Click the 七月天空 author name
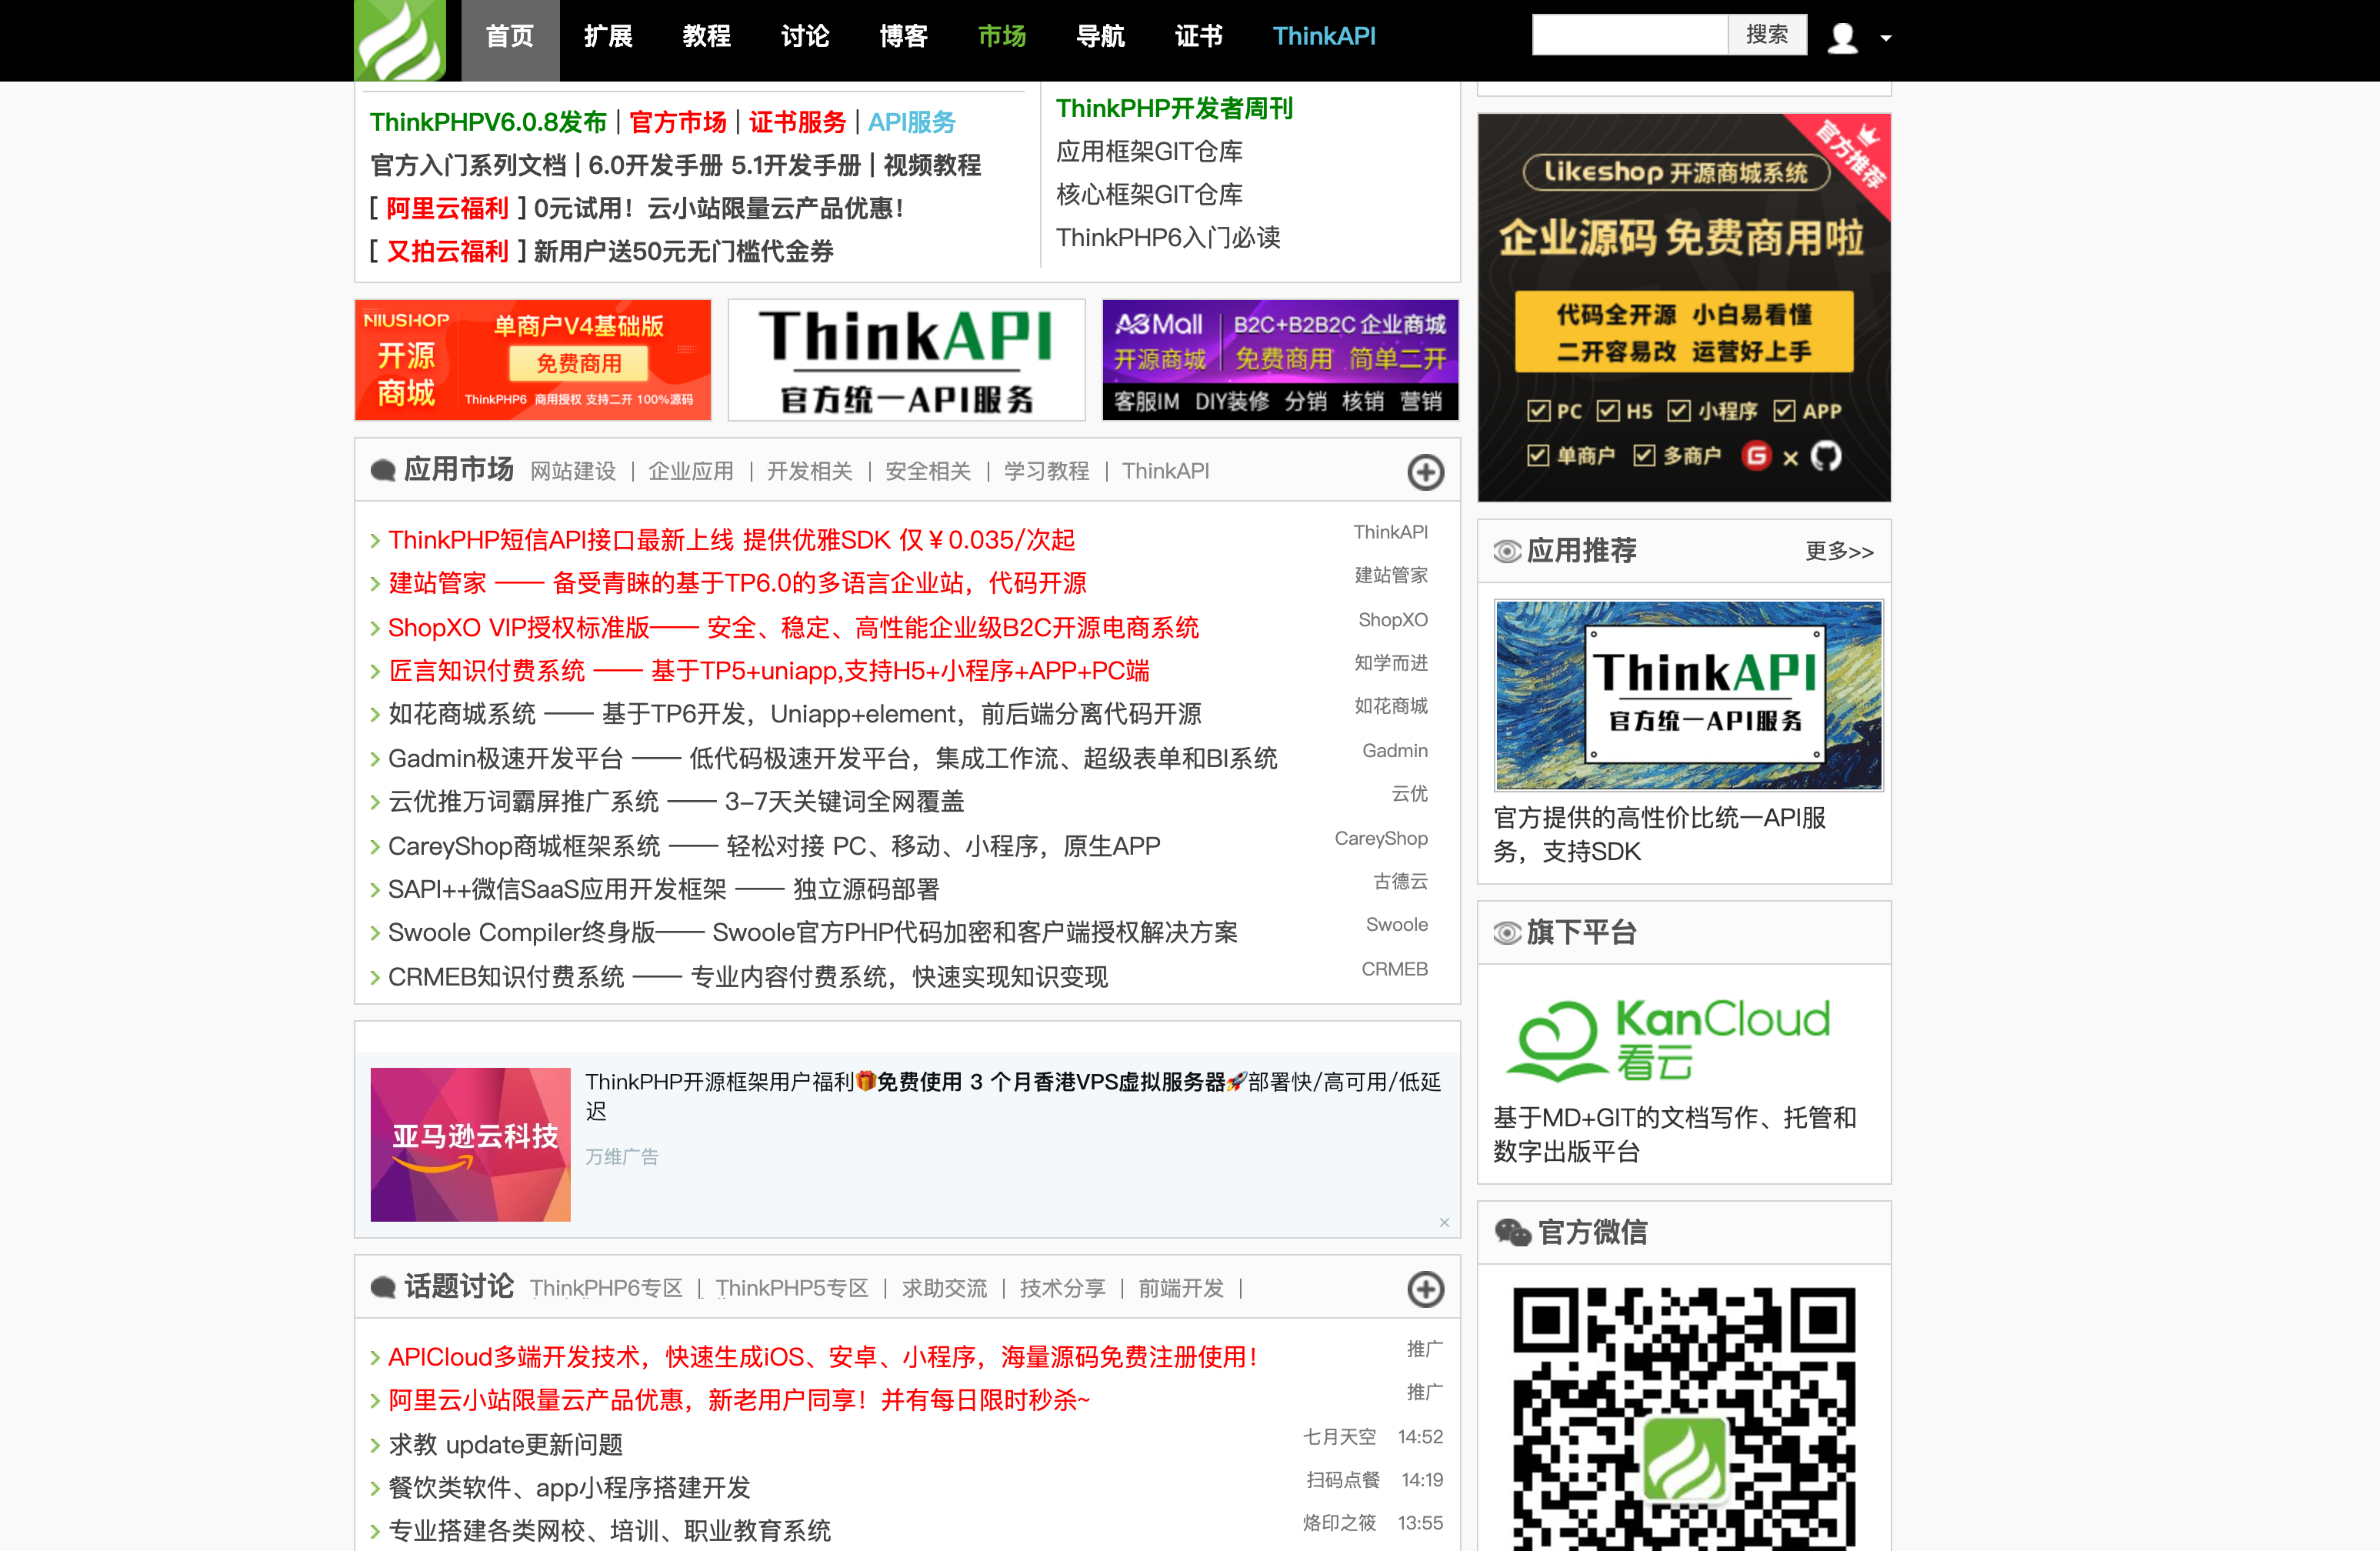2380x1551 pixels. [x=1339, y=1436]
